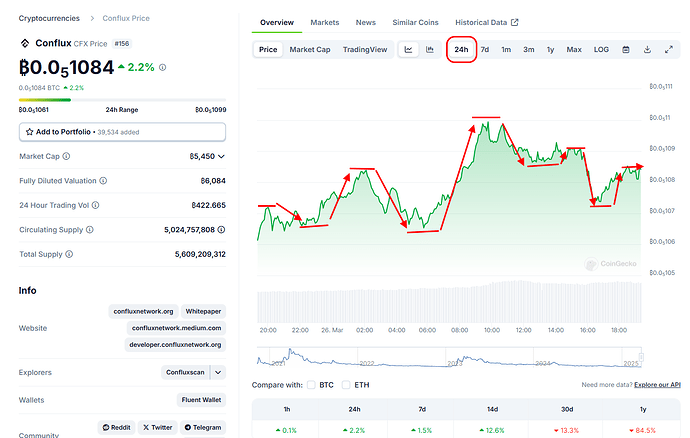Screen dimensions: 690x438
Task: Click the download chart data icon
Action: (647, 50)
